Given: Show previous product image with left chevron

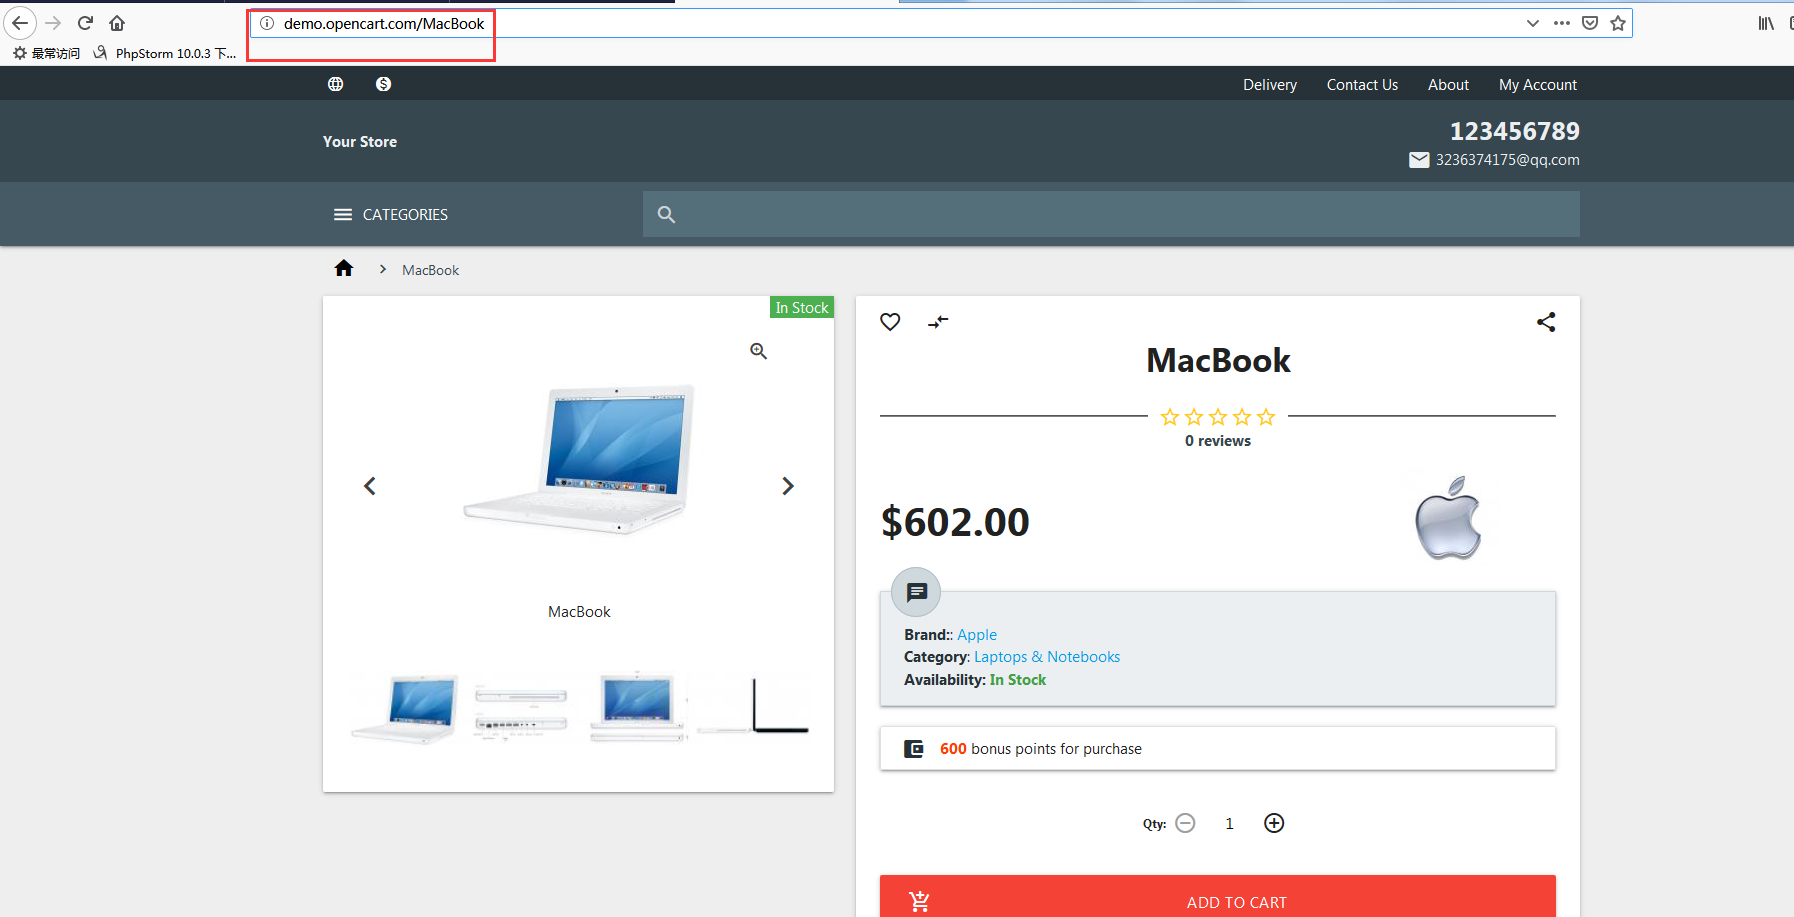Looking at the screenshot, I should pos(370,486).
